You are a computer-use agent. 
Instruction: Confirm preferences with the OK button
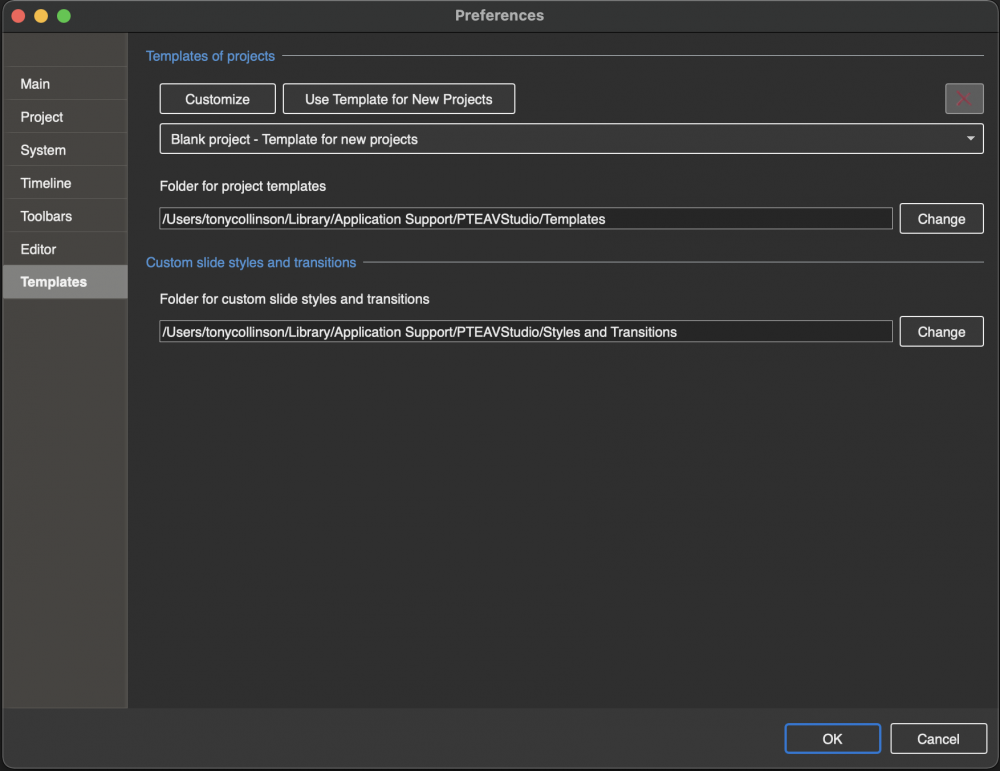click(832, 739)
